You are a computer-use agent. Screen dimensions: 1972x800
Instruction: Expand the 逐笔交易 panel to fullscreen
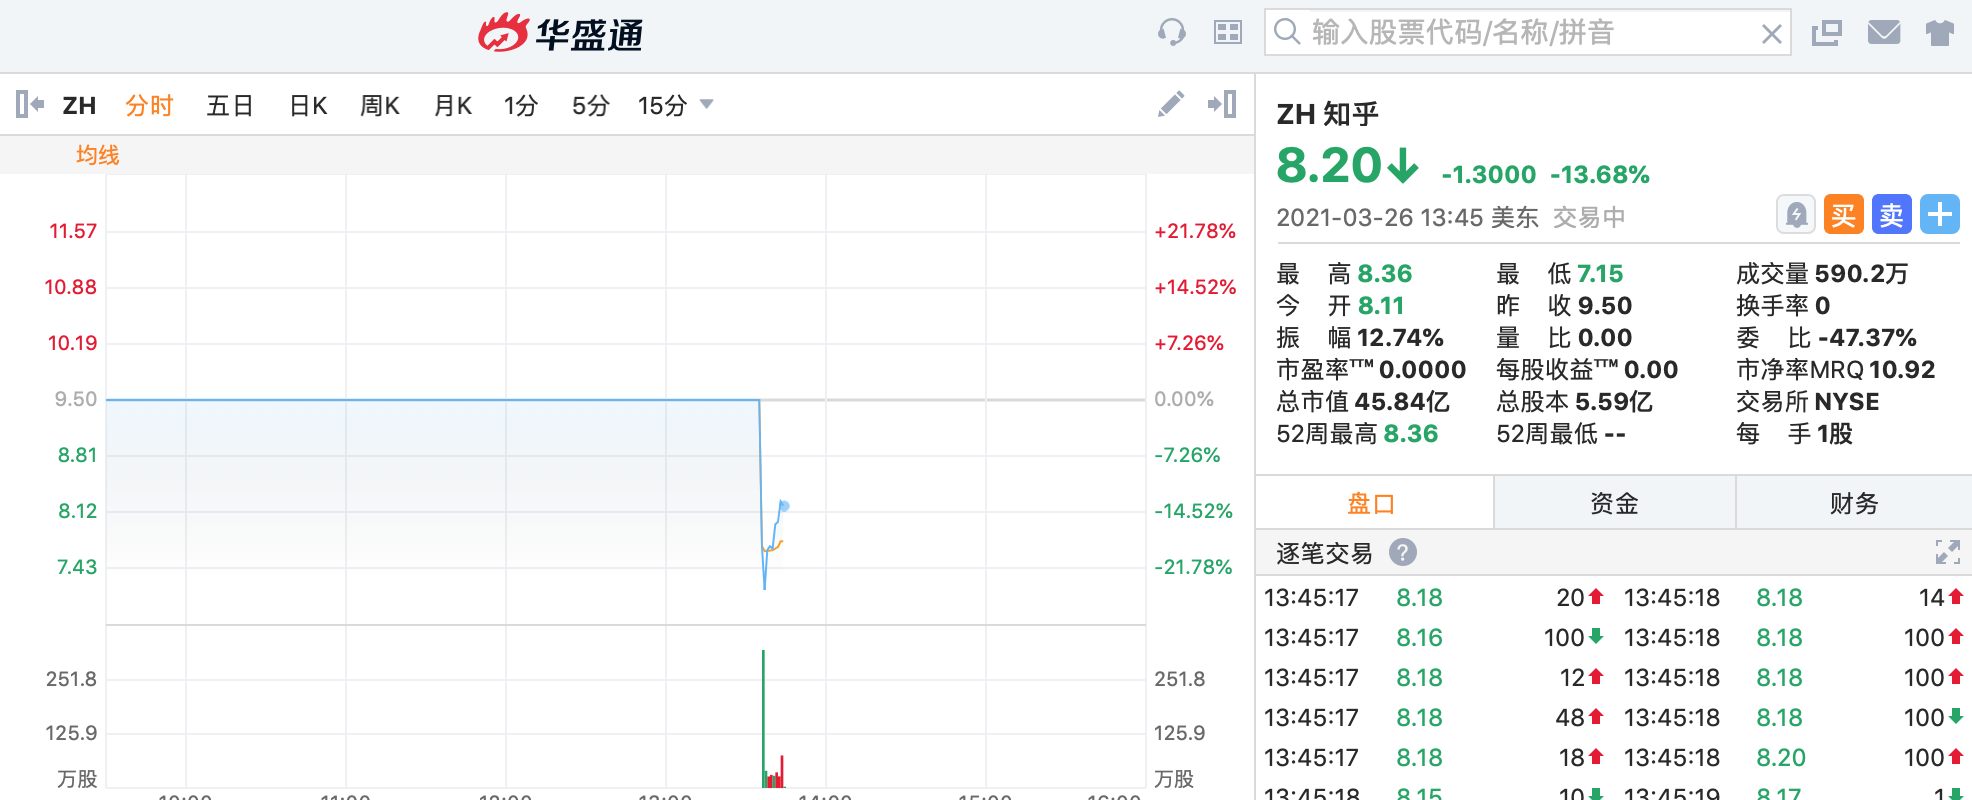click(x=1947, y=552)
